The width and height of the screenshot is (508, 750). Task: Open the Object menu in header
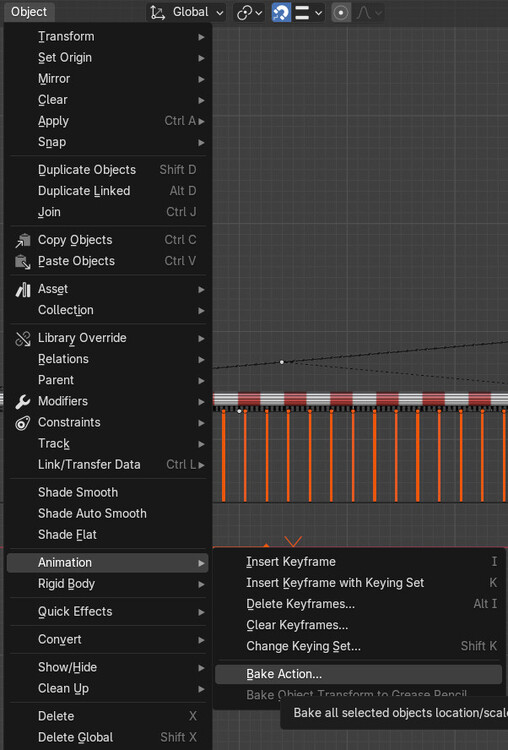click(x=29, y=11)
